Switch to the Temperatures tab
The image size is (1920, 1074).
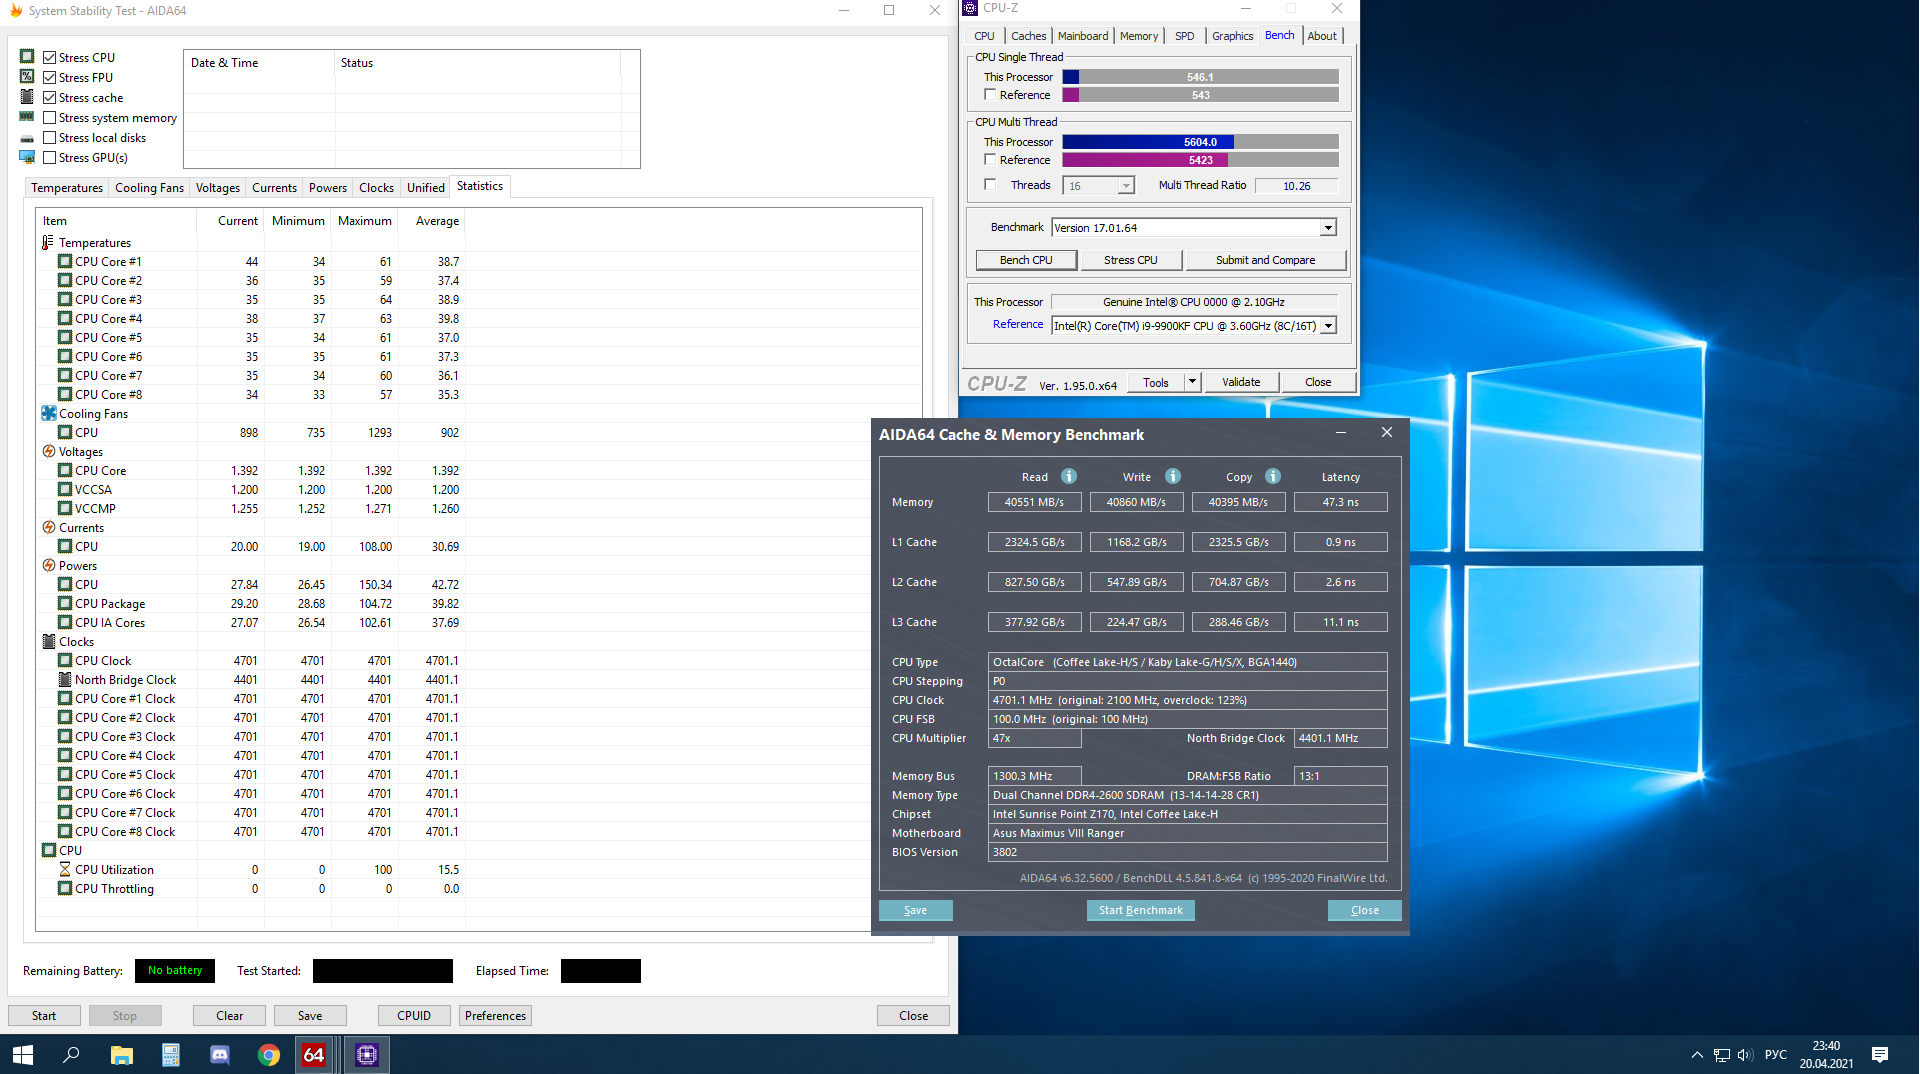(x=67, y=187)
